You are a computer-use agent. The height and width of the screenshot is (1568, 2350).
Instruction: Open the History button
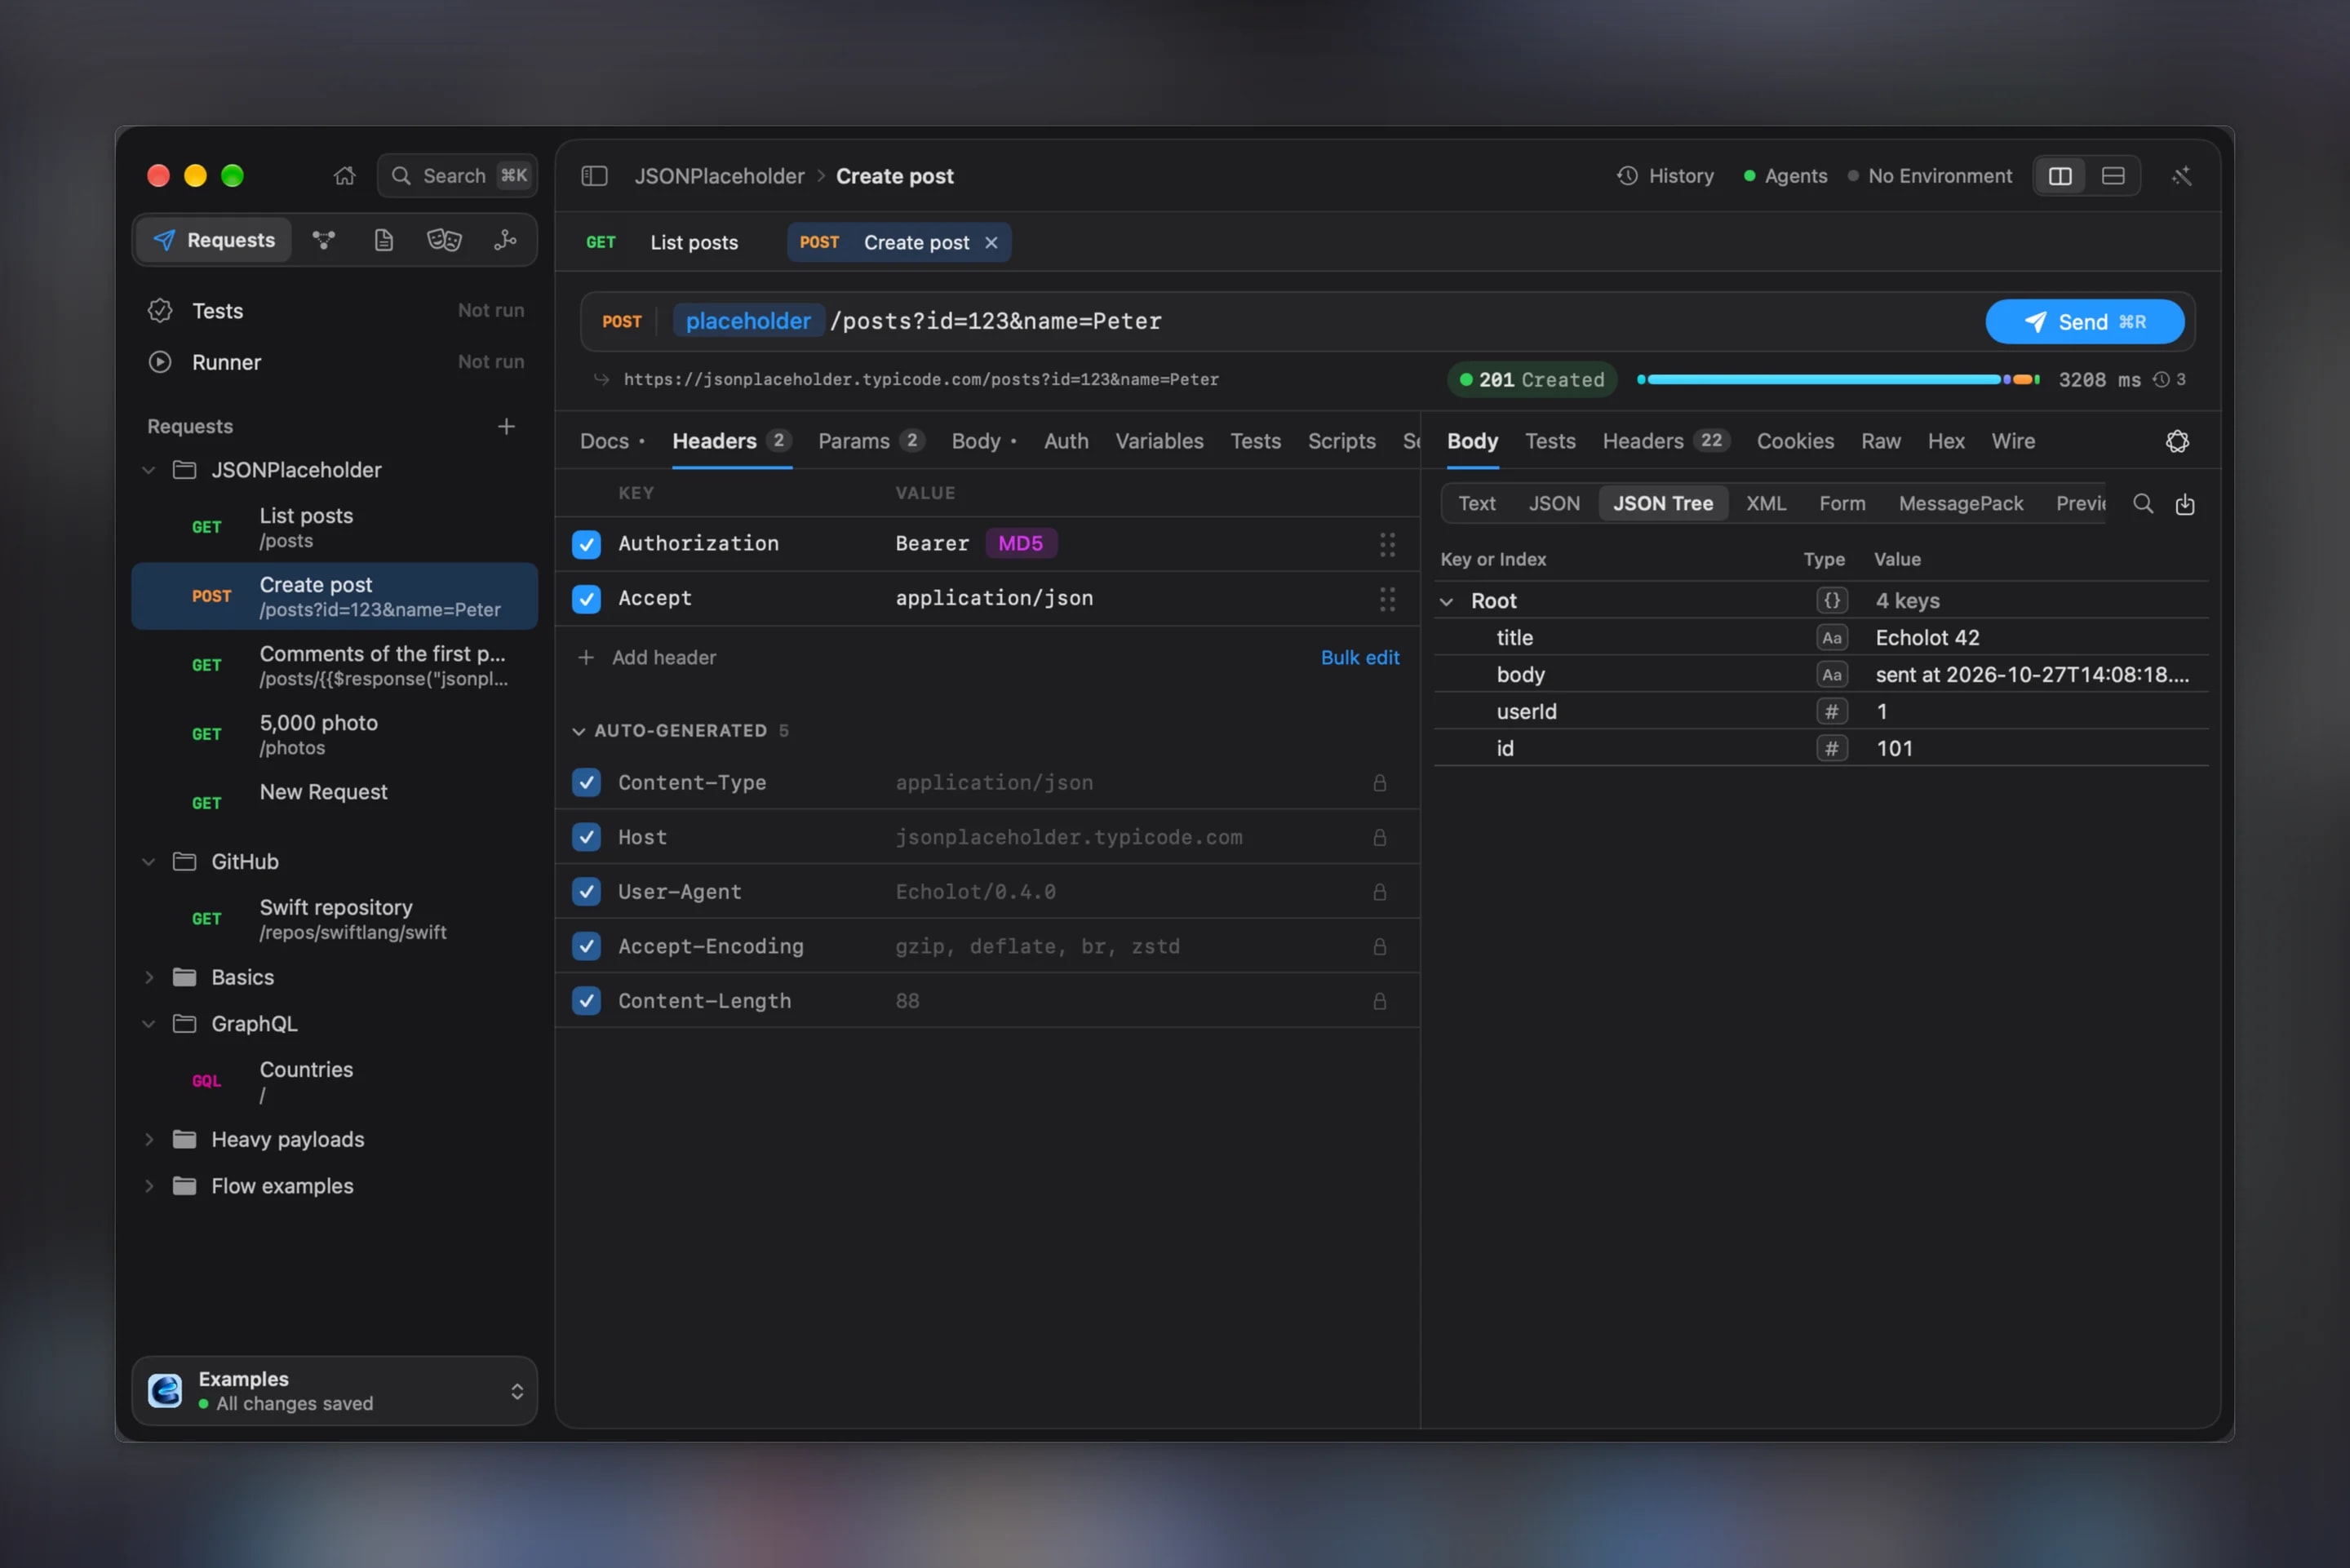(1665, 176)
